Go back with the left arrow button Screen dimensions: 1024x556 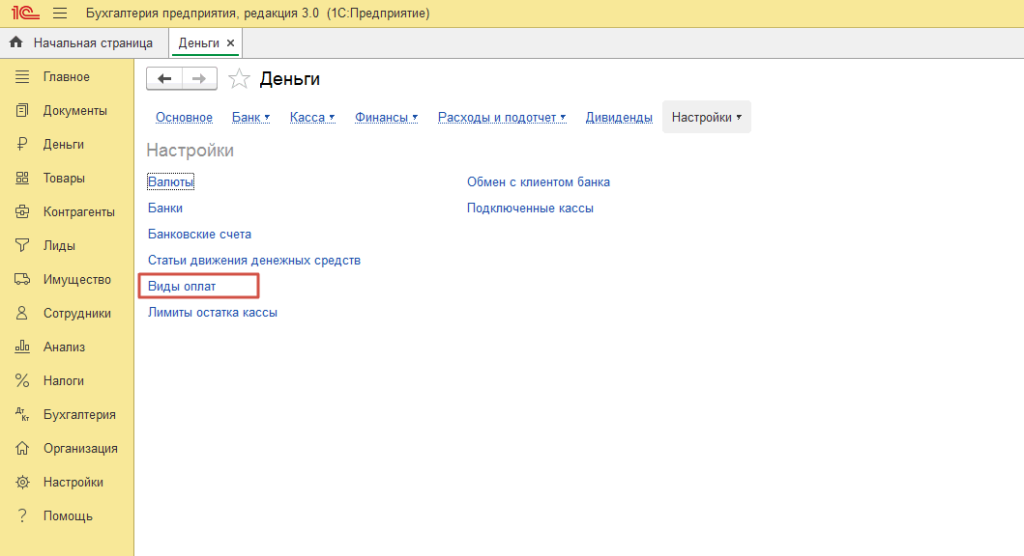[x=164, y=78]
